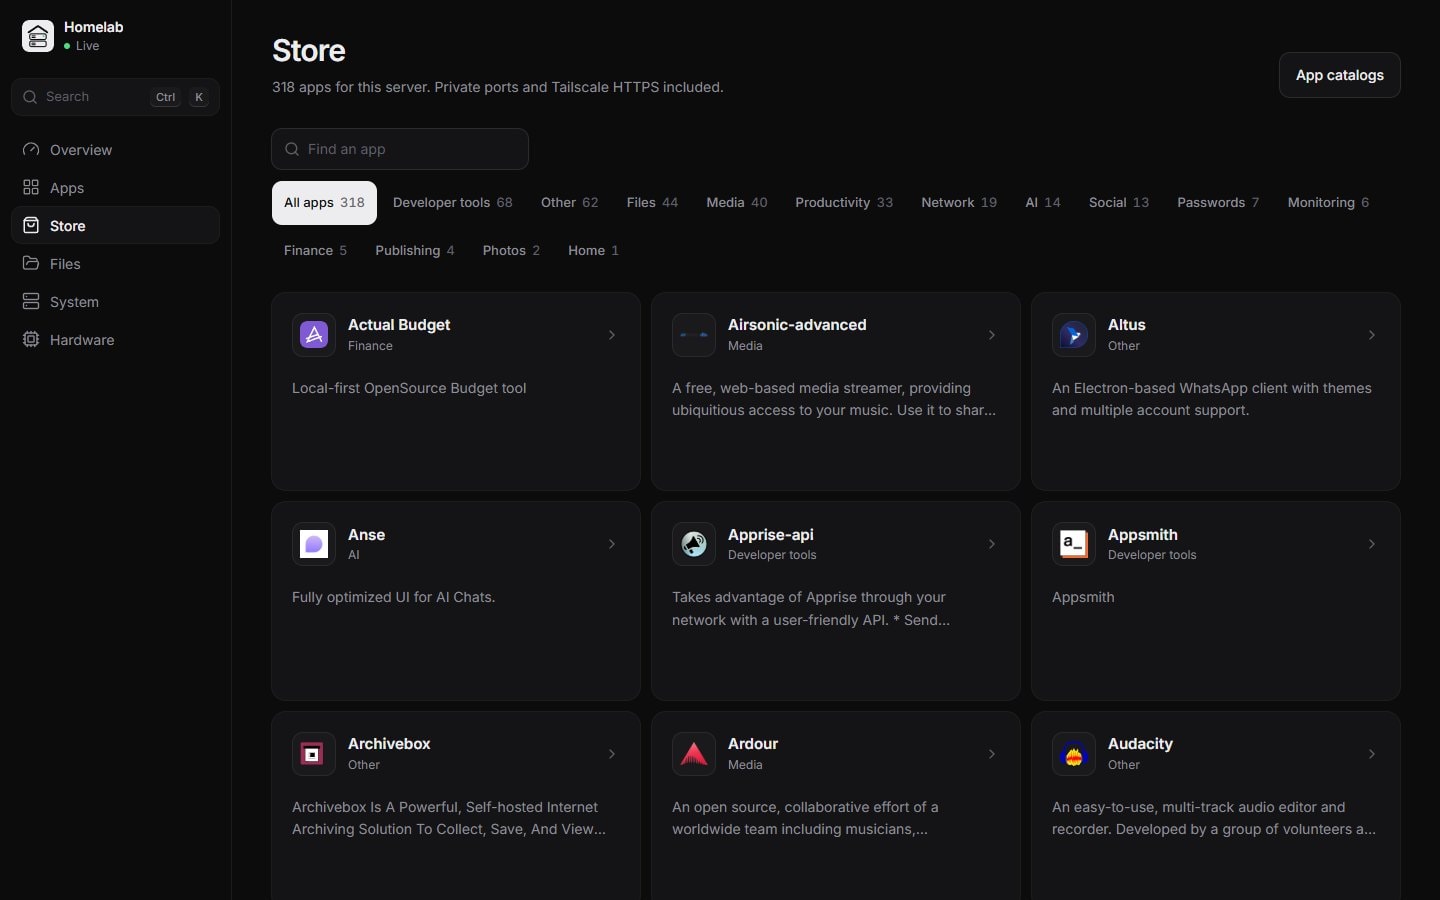Filter by Photos category tab
The width and height of the screenshot is (1440, 900).
(511, 251)
